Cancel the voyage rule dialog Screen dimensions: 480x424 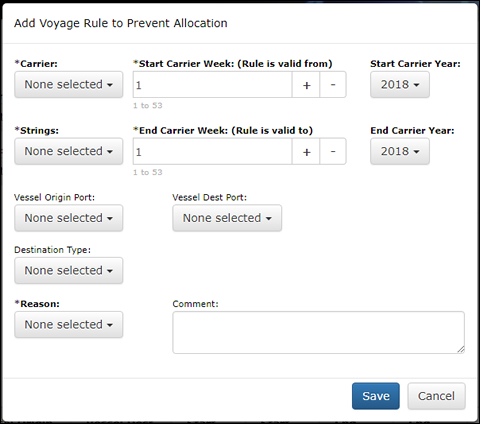tap(436, 396)
